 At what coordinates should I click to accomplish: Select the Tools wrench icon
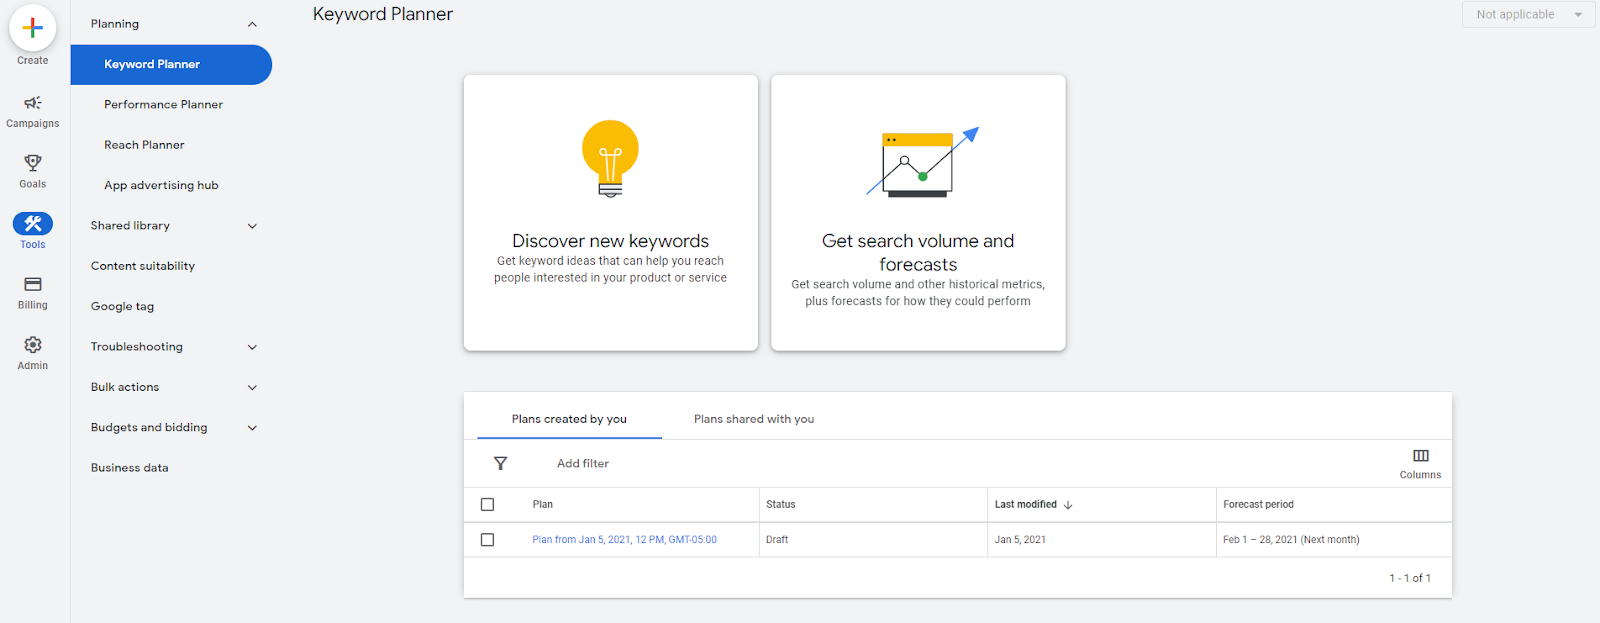coord(32,224)
